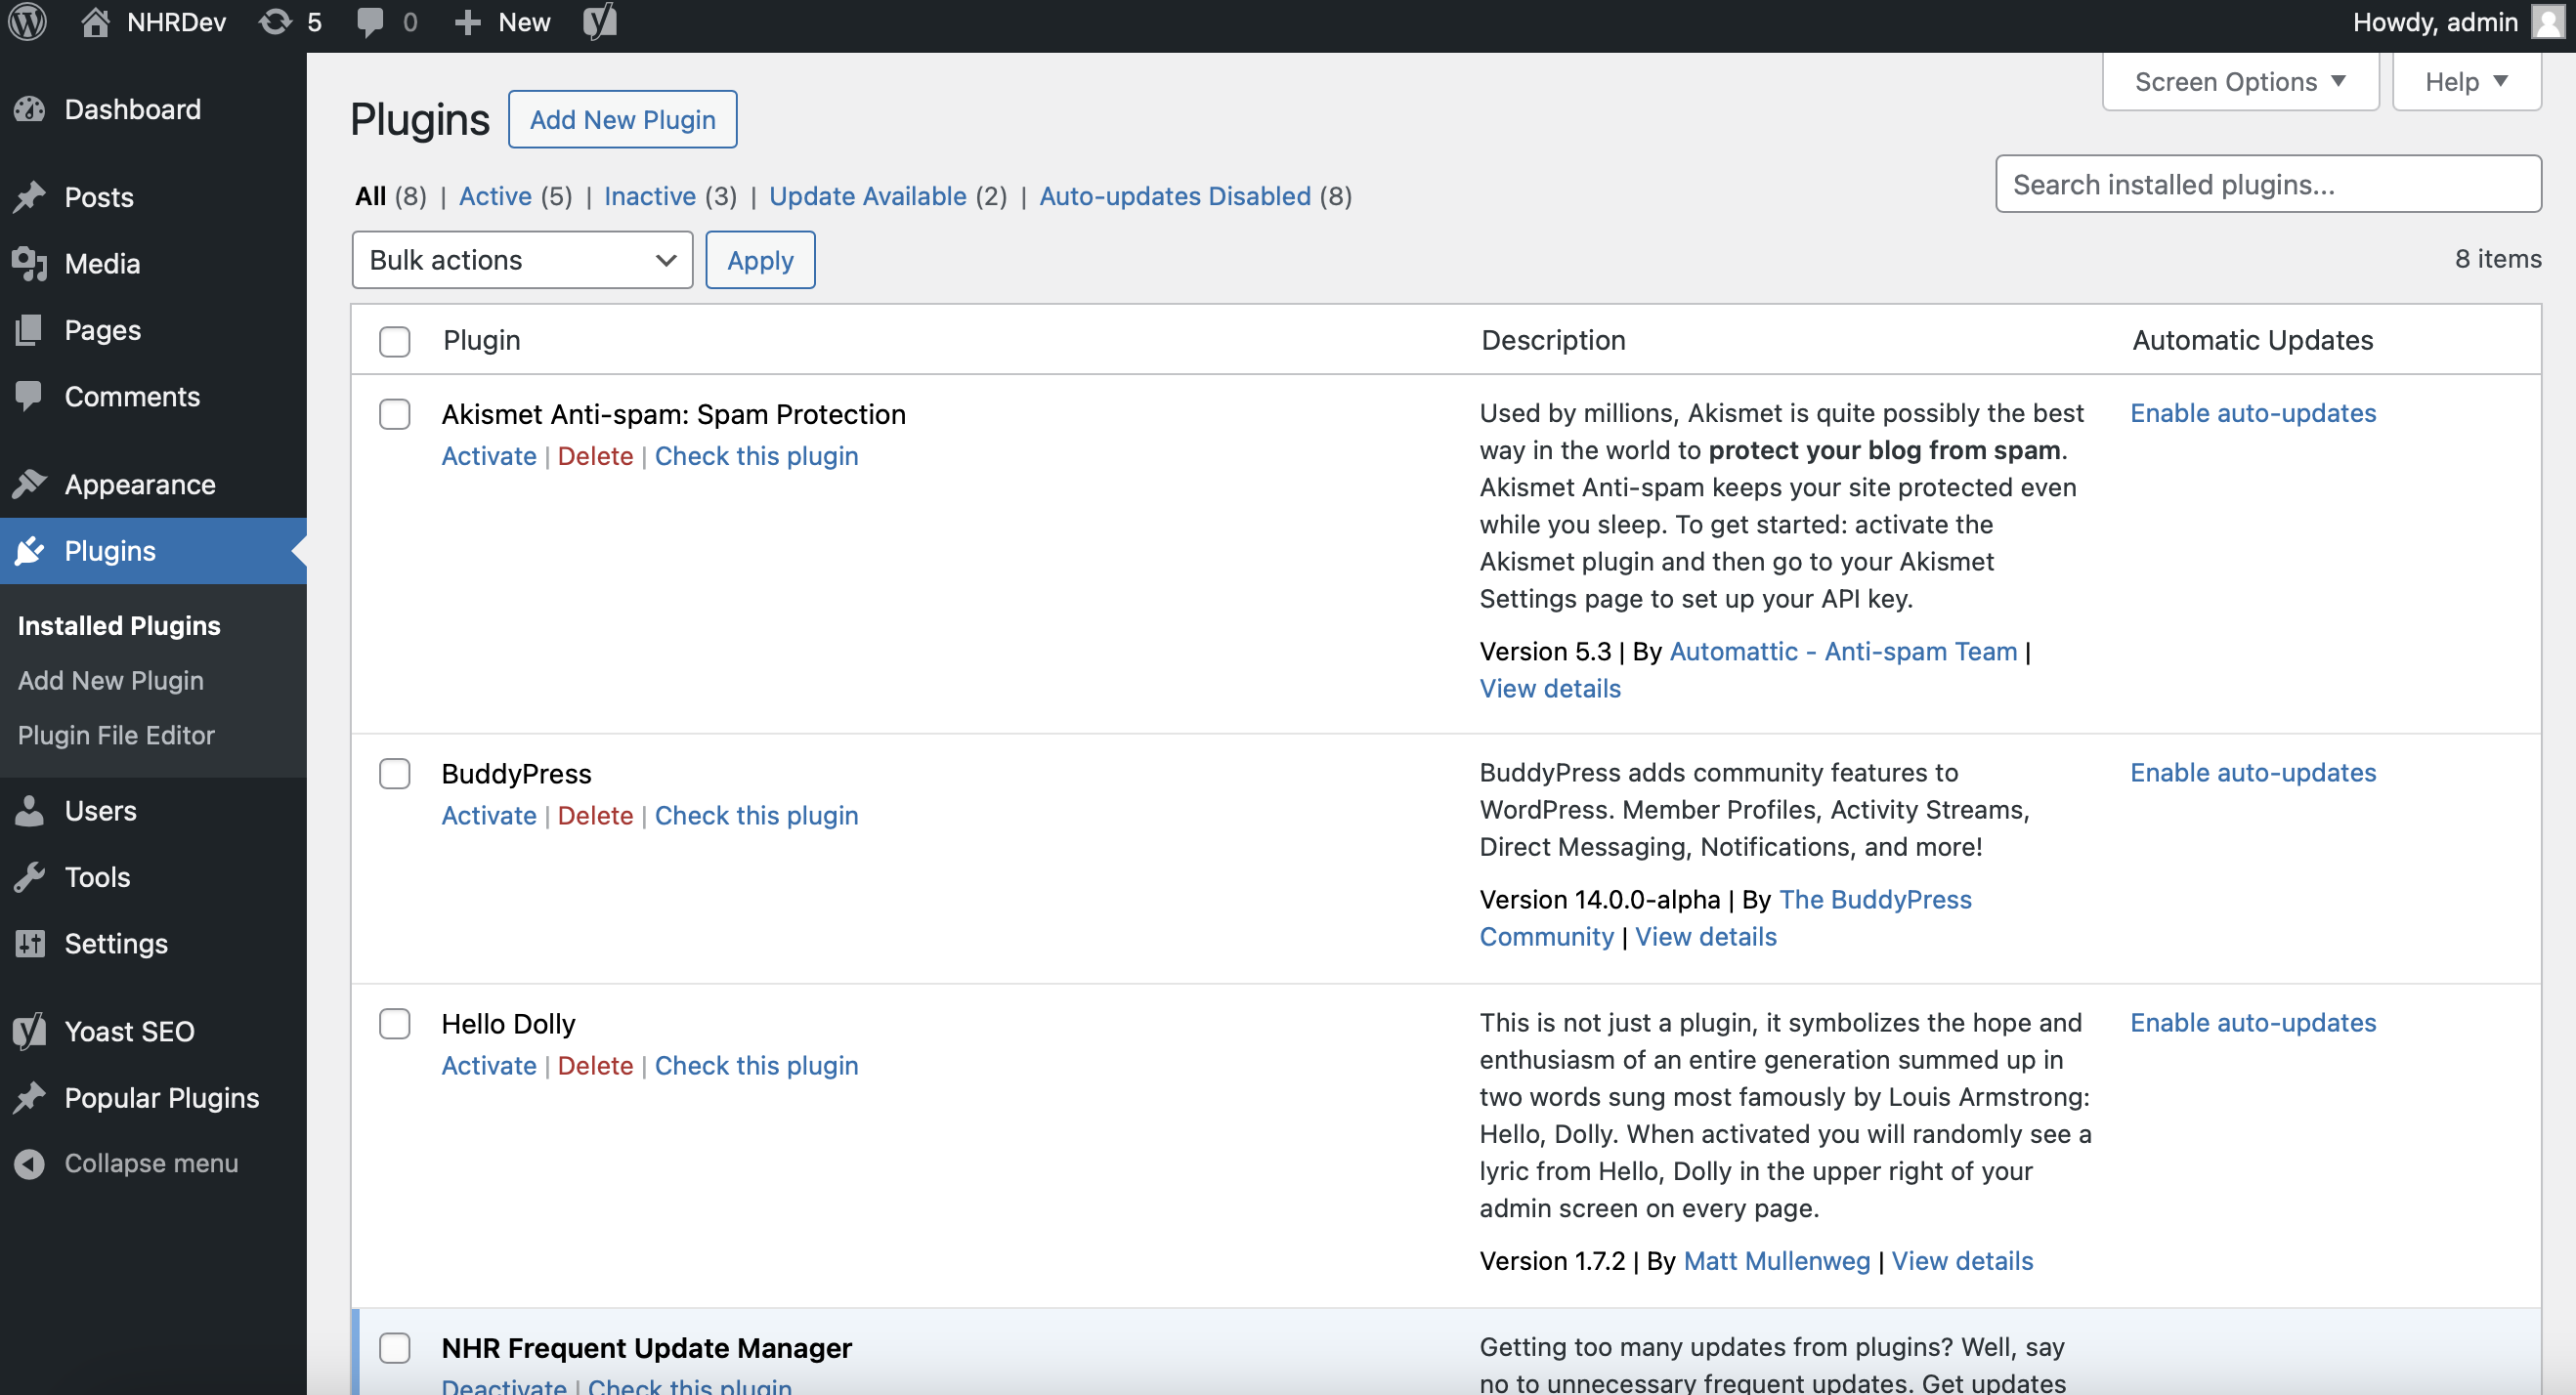Check this plugin for Akismet
This screenshot has width=2576, height=1395.
pos(756,456)
